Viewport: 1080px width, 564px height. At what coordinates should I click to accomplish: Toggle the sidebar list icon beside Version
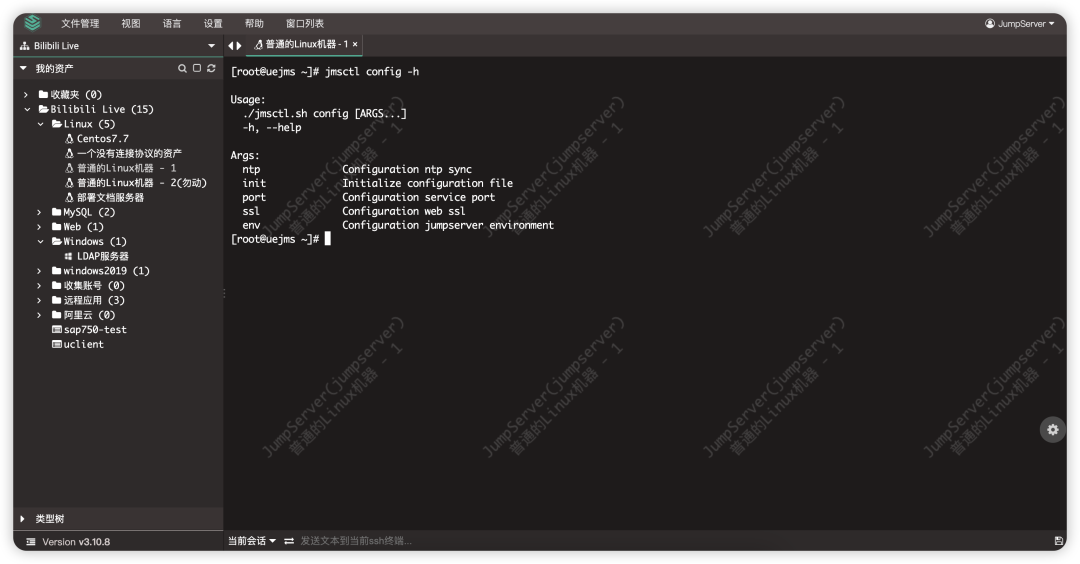(30, 542)
